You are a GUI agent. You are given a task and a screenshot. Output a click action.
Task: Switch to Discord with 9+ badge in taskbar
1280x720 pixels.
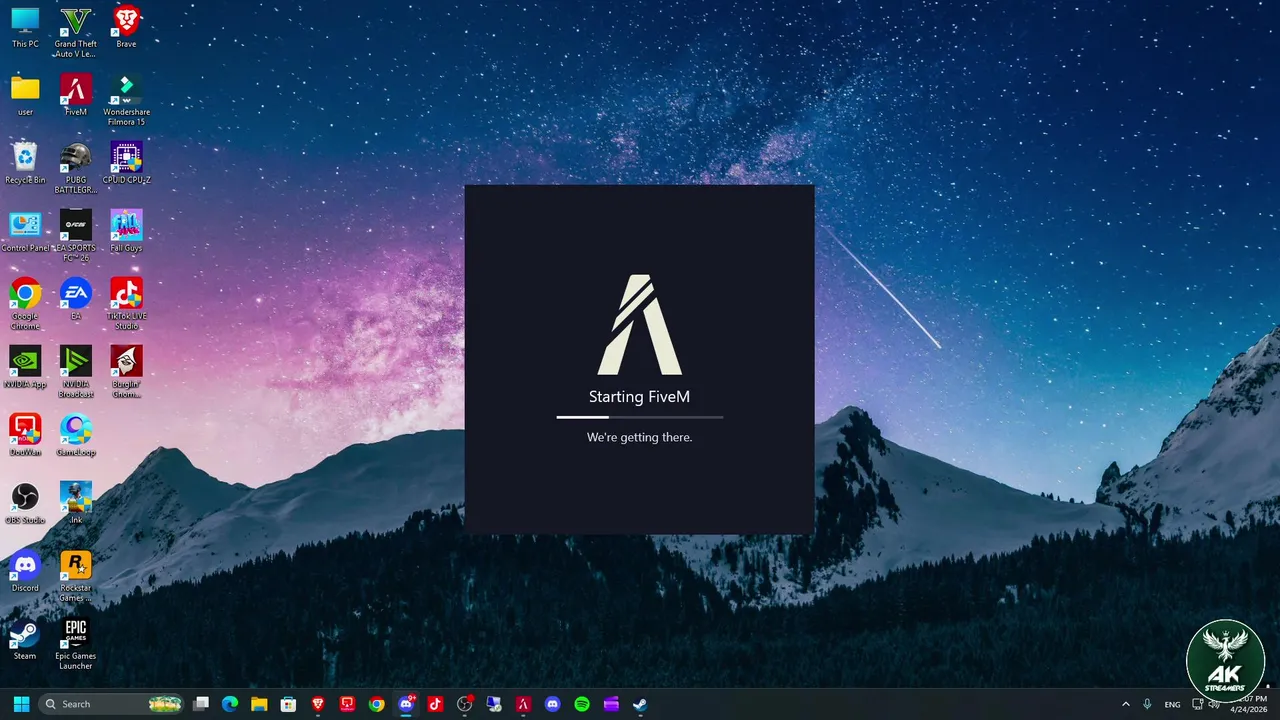click(406, 704)
